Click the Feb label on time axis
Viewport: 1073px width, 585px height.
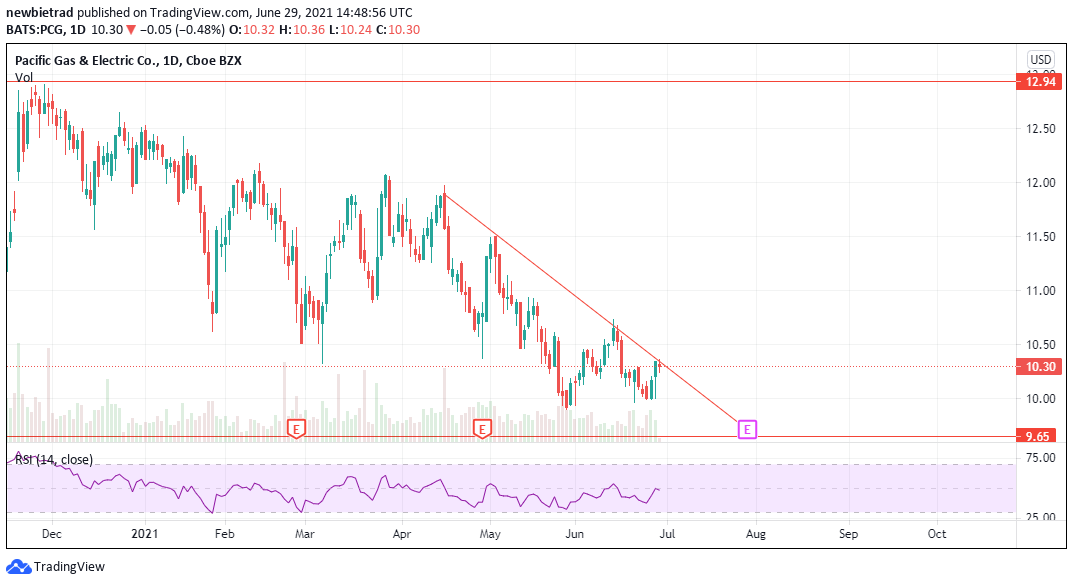coord(224,534)
